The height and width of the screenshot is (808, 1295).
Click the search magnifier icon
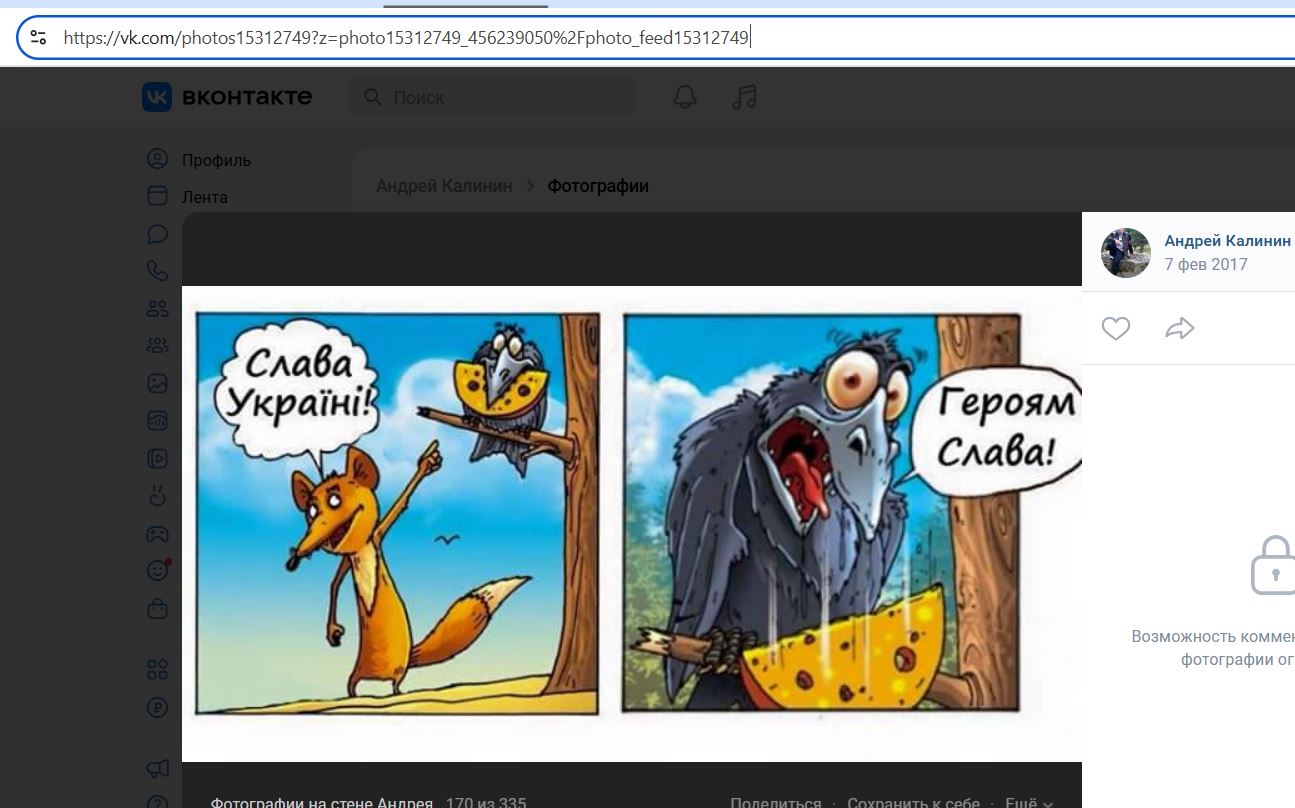pyautogui.click(x=373, y=97)
